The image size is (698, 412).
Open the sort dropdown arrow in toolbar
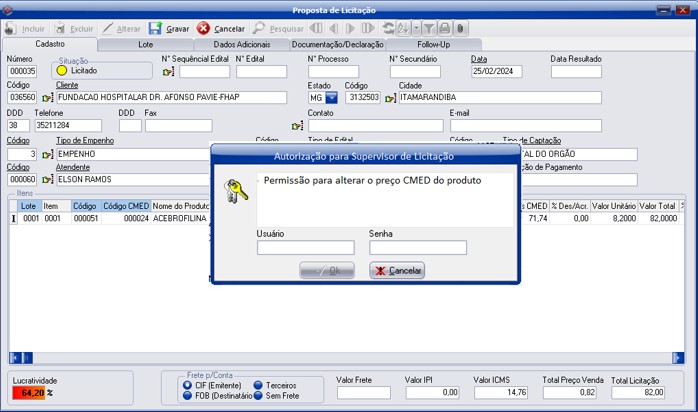[x=416, y=28]
